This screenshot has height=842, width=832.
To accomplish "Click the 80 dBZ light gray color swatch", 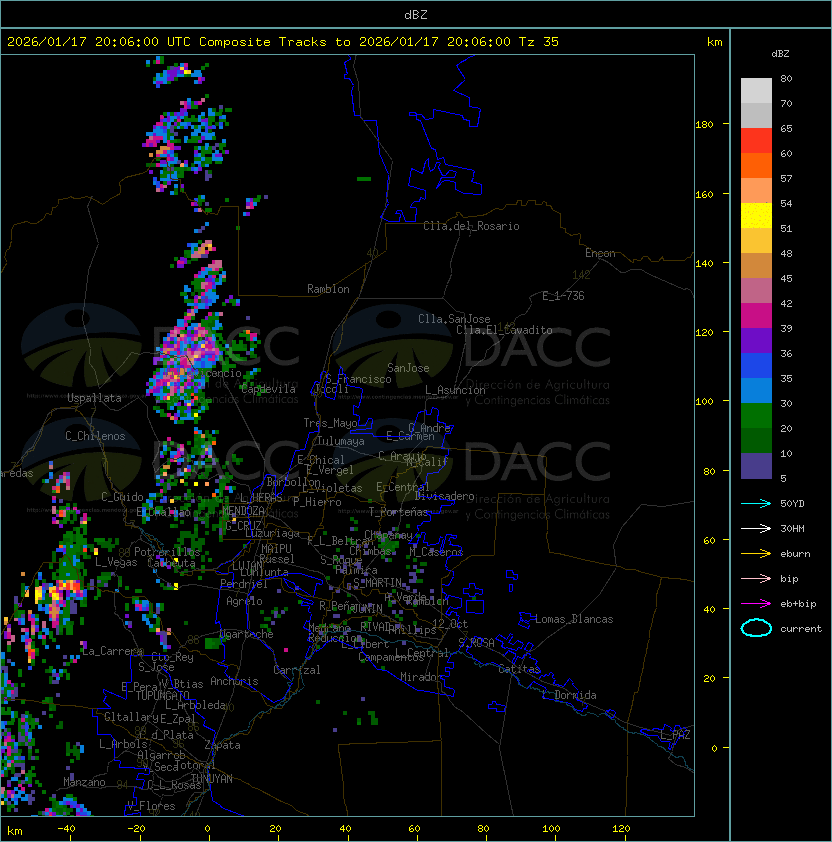I will 756,90.
